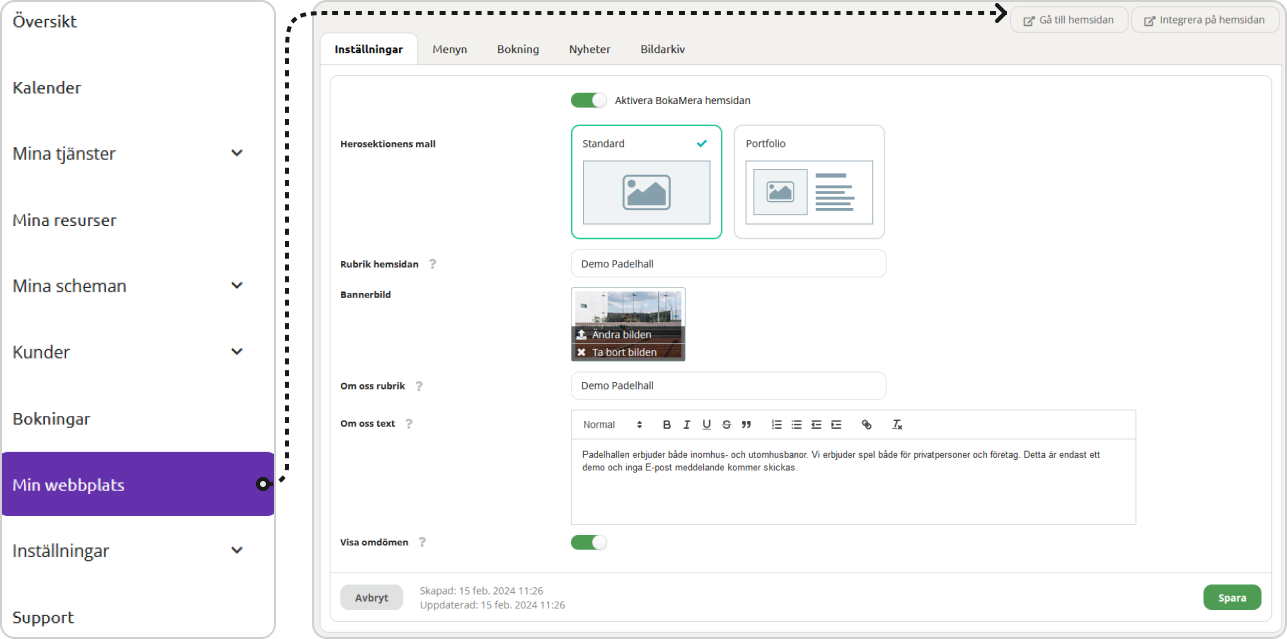Image resolution: width=1287 pixels, height=639 pixels.
Task: Apply strikethrough in the text editor
Action: coord(726,425)
